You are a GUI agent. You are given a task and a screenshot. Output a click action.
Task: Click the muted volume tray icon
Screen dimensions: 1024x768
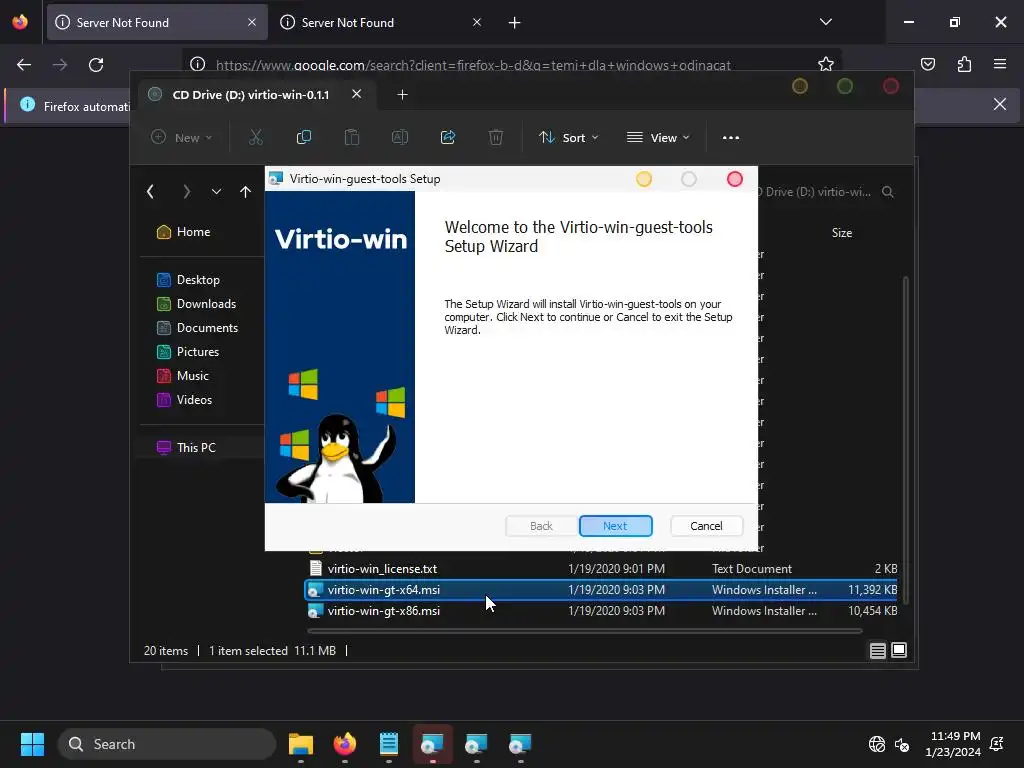click(x=902, y=744)
